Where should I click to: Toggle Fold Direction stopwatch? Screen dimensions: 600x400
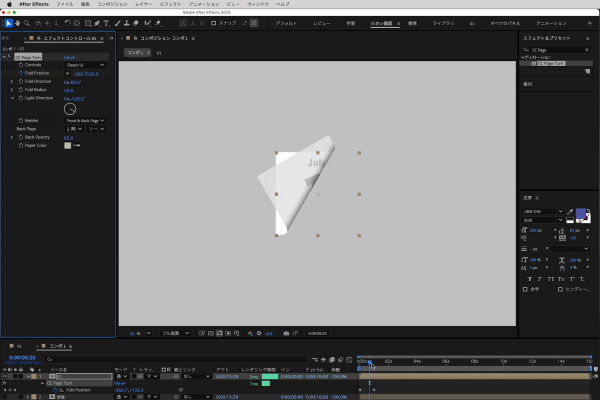pos(21,82)
